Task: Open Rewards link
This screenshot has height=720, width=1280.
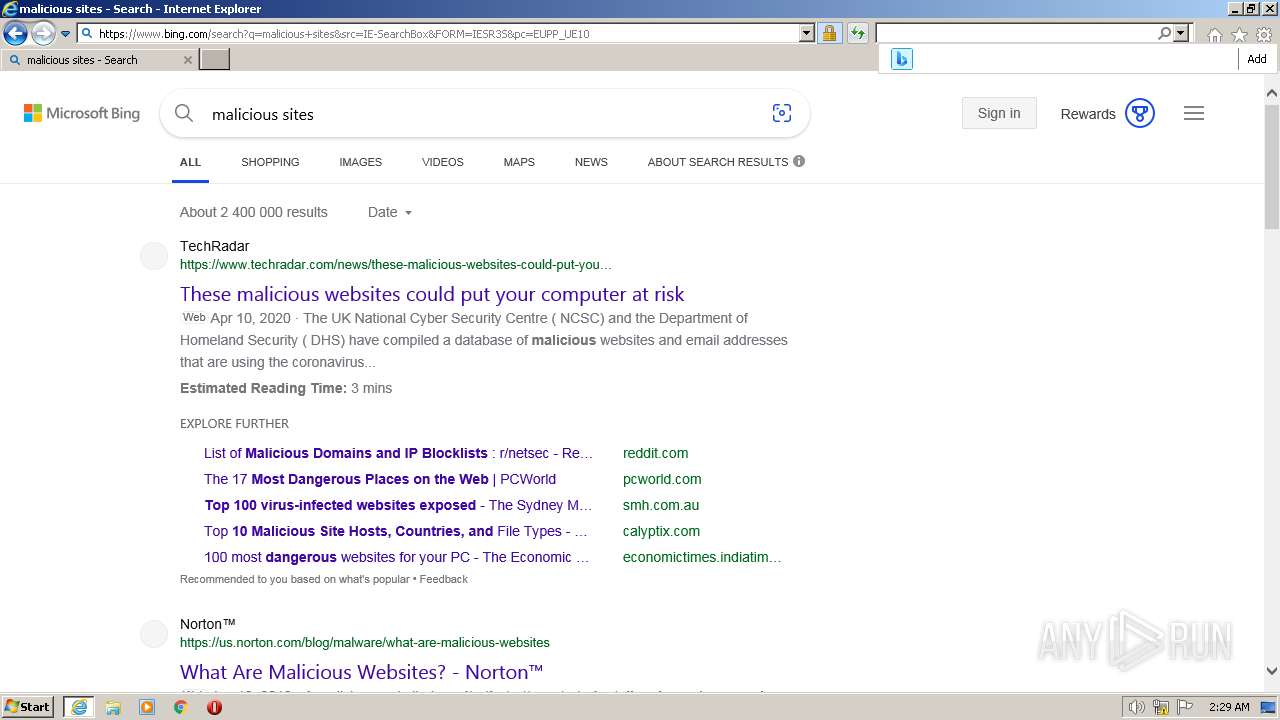Action: pos(1088,114)
